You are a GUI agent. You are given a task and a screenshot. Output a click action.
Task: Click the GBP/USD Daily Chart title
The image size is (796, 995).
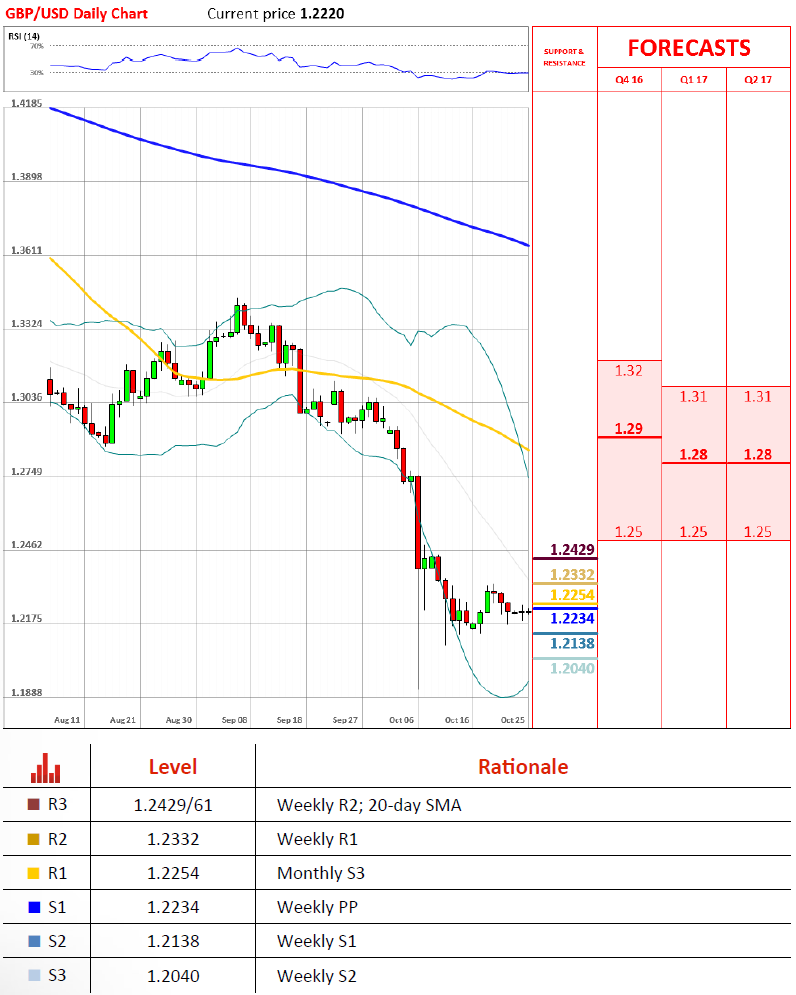(77, 13)
